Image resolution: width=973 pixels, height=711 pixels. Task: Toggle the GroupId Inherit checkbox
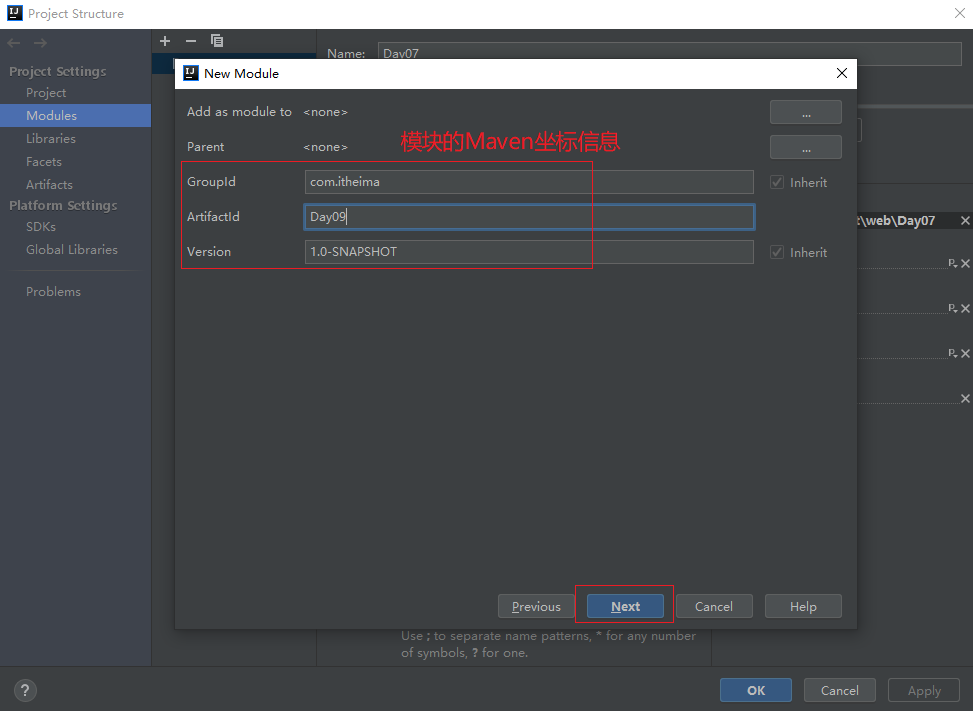pos(777,183)
